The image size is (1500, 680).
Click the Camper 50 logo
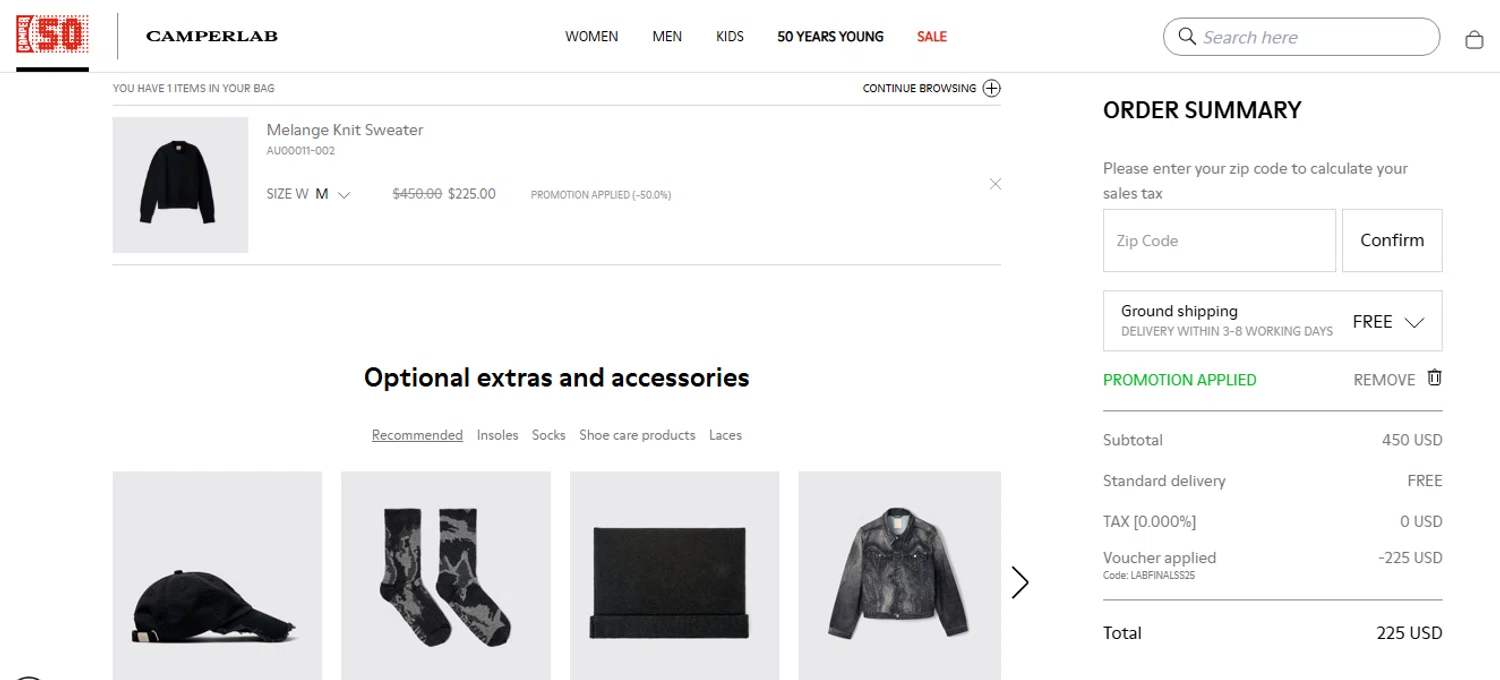point(52,36)
